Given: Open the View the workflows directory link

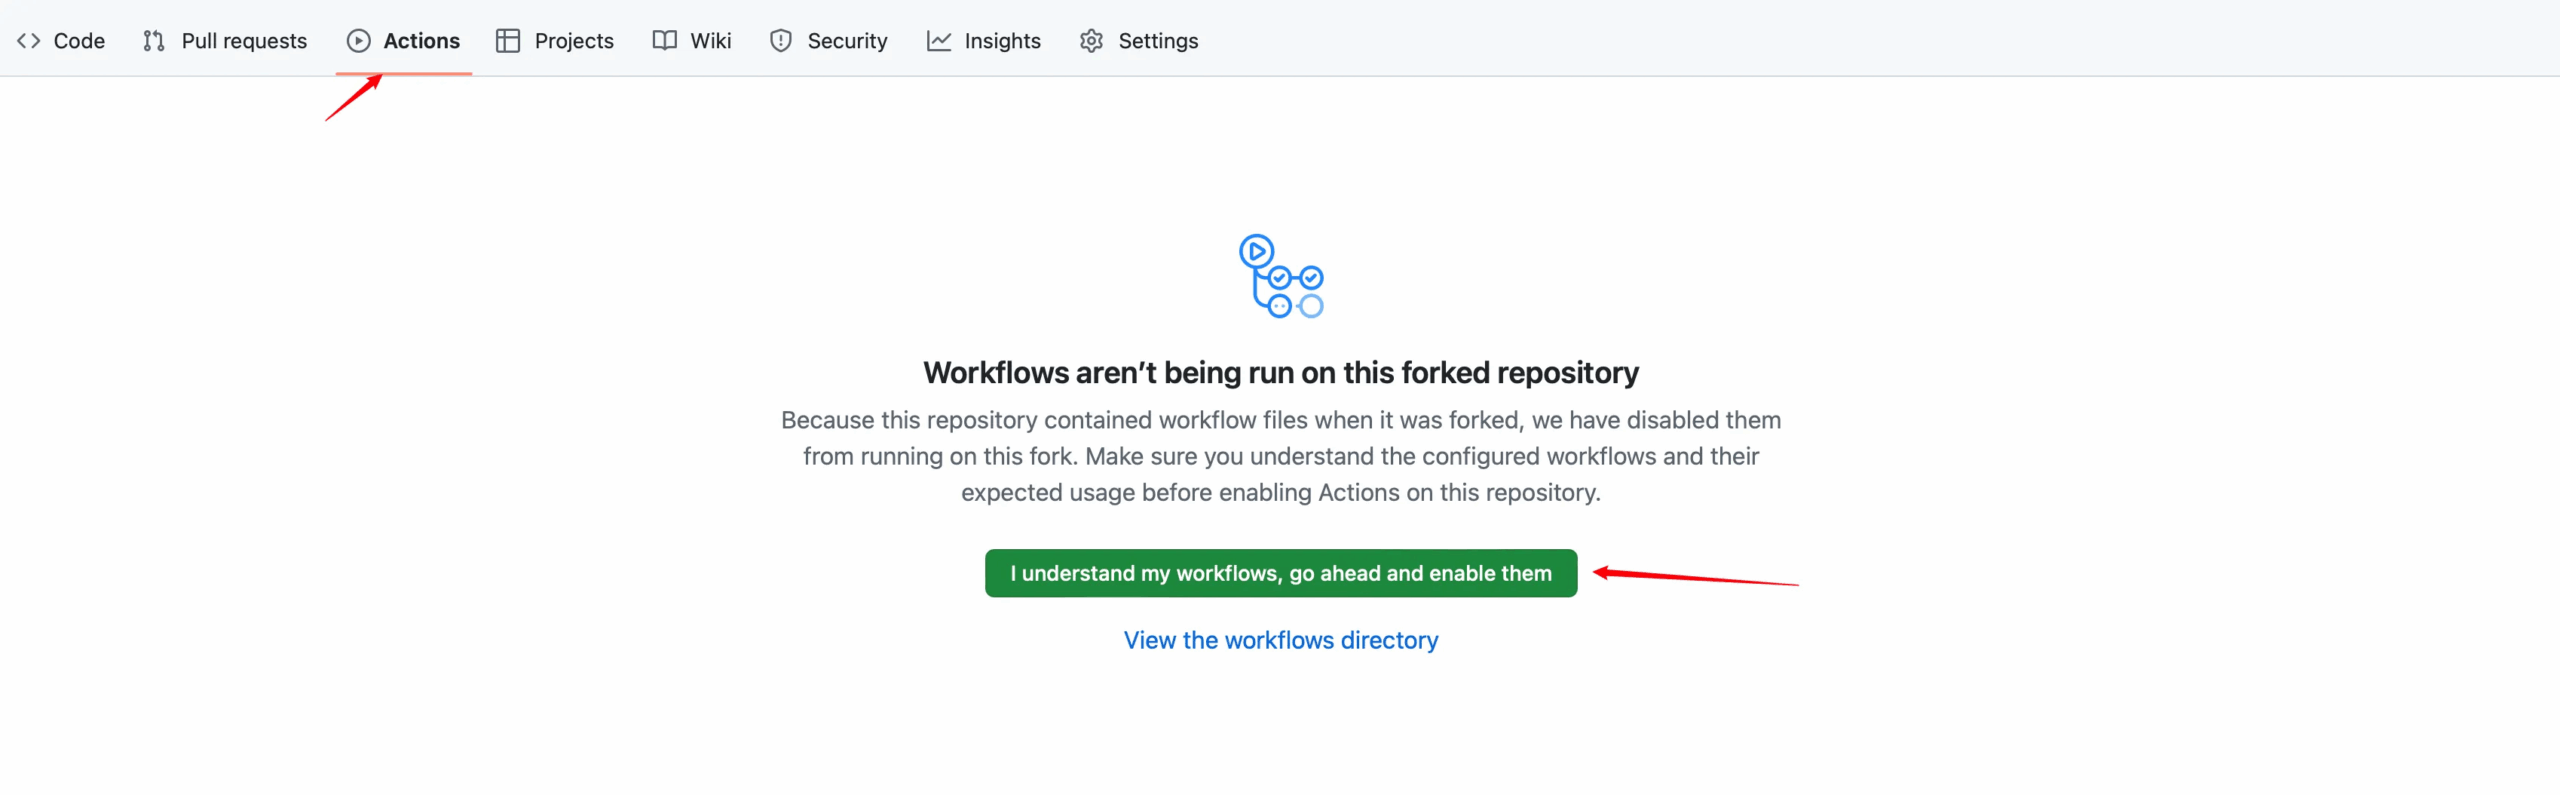Looking at the screenshot, I should [1280, 640].
